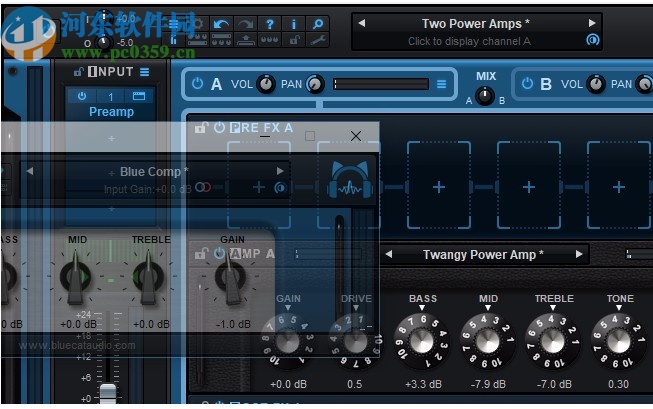Click the top toolbar knob reading -5.0

(x=103, y=42)
